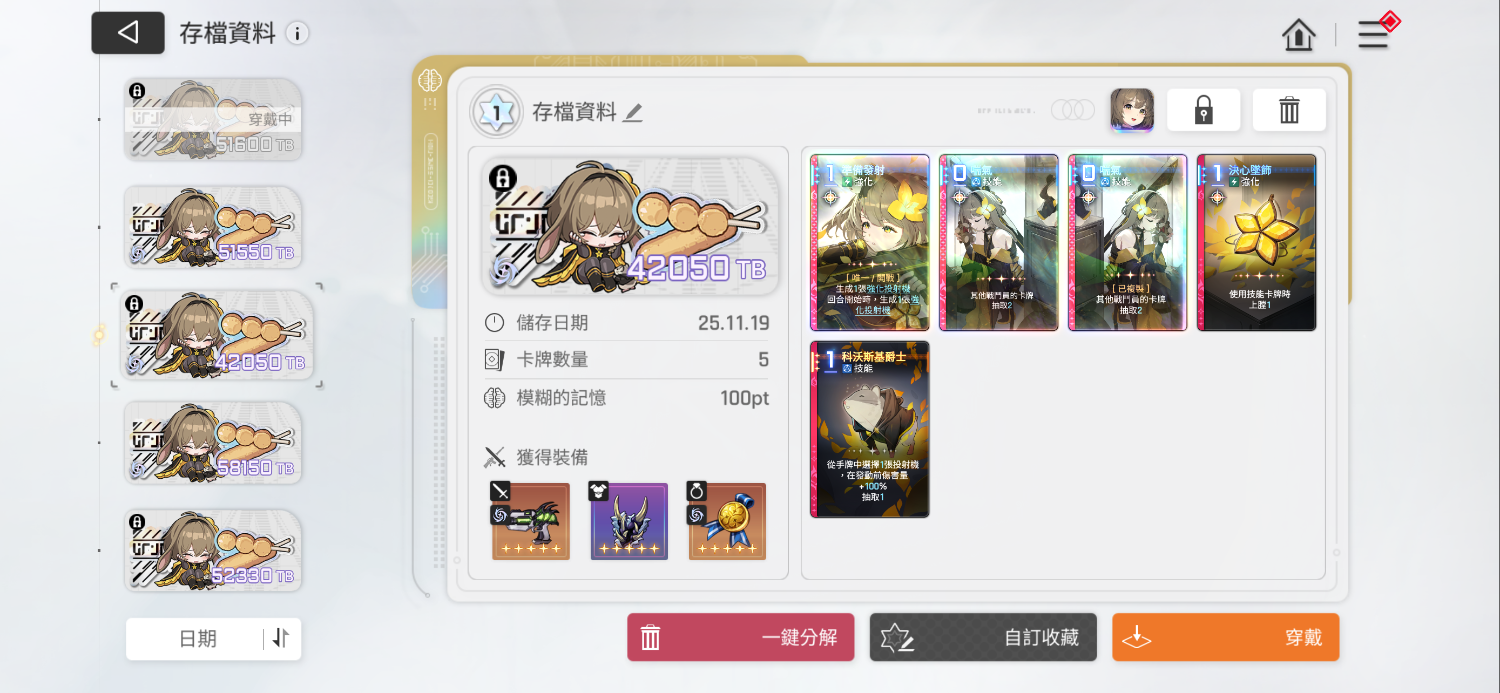1500x693 pixels.
Task: Click the character portrait avatar
Action: (x=1132, y=110)
